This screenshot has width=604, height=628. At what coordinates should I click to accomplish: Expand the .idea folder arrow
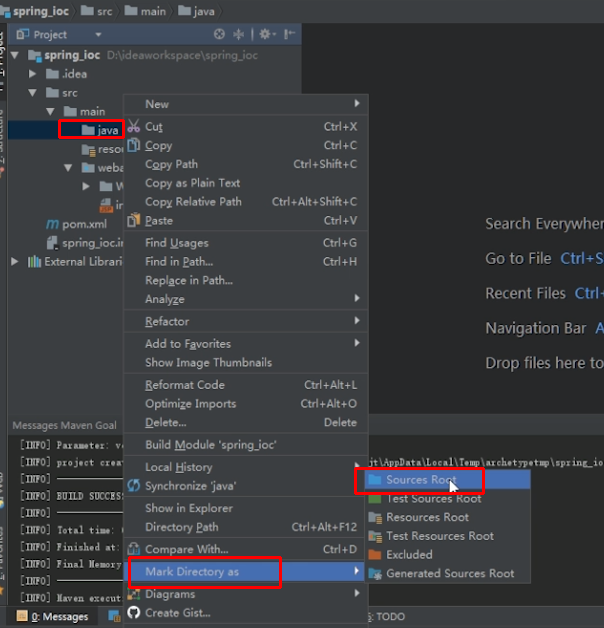(32, 74)
